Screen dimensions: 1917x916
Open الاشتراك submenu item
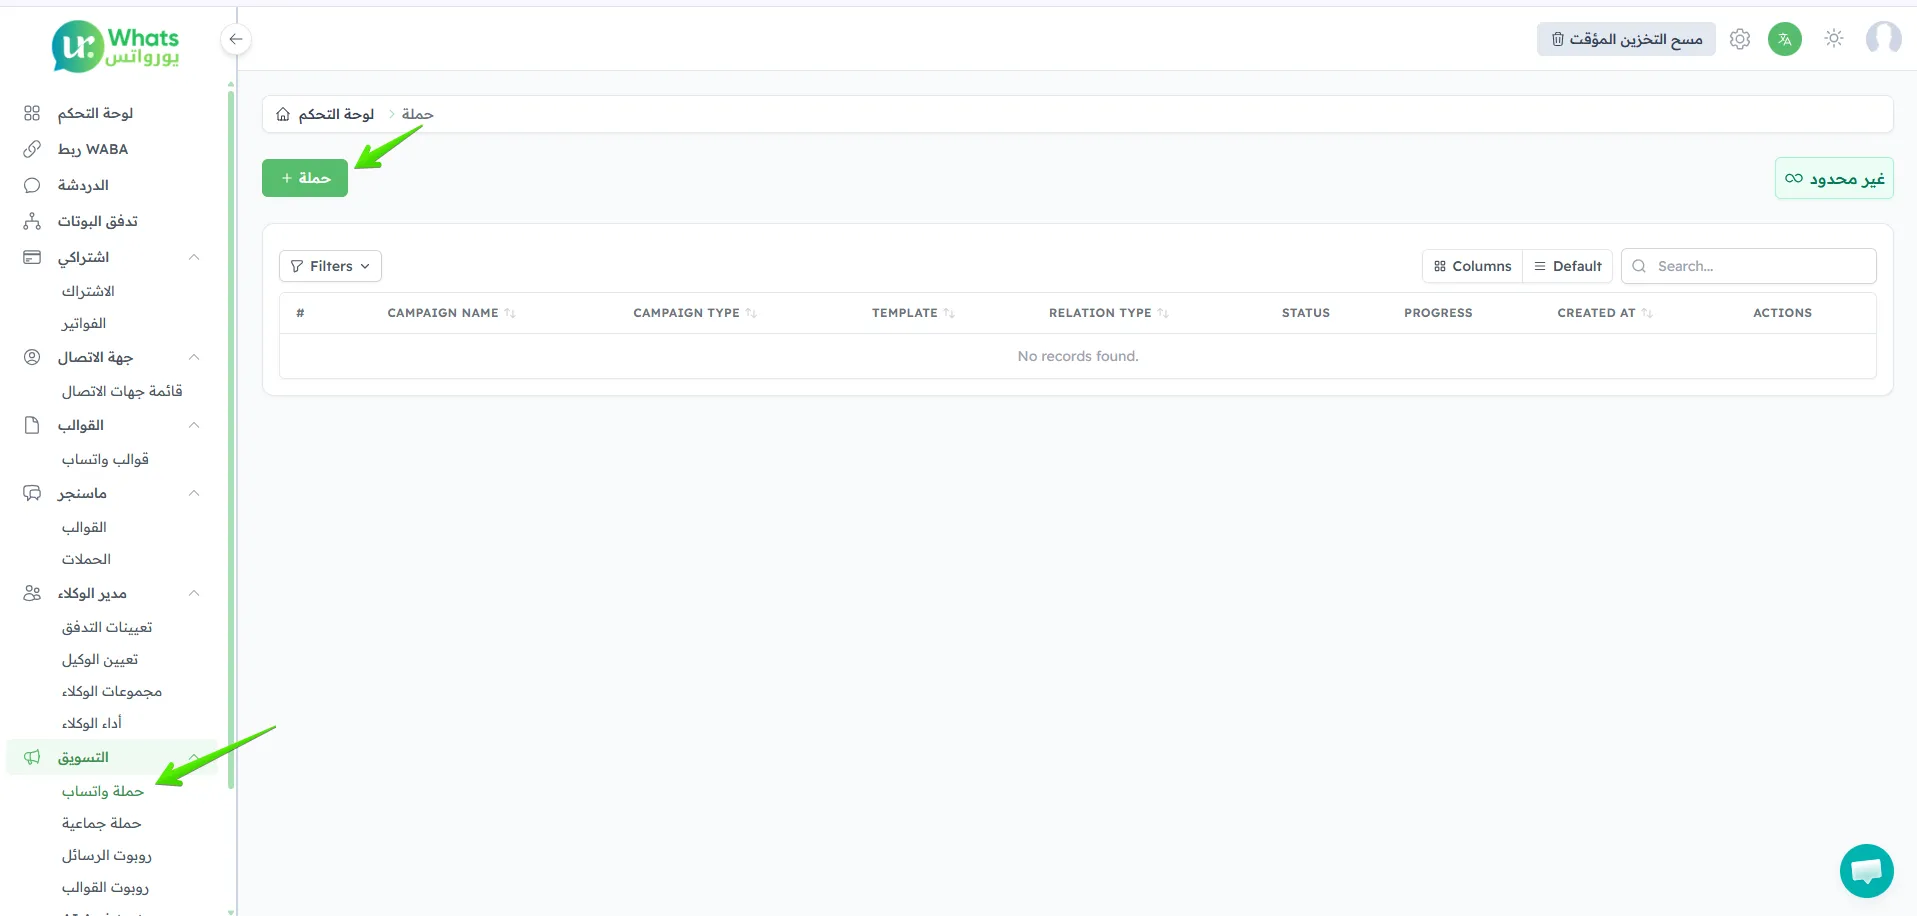[x=88, y=291]
